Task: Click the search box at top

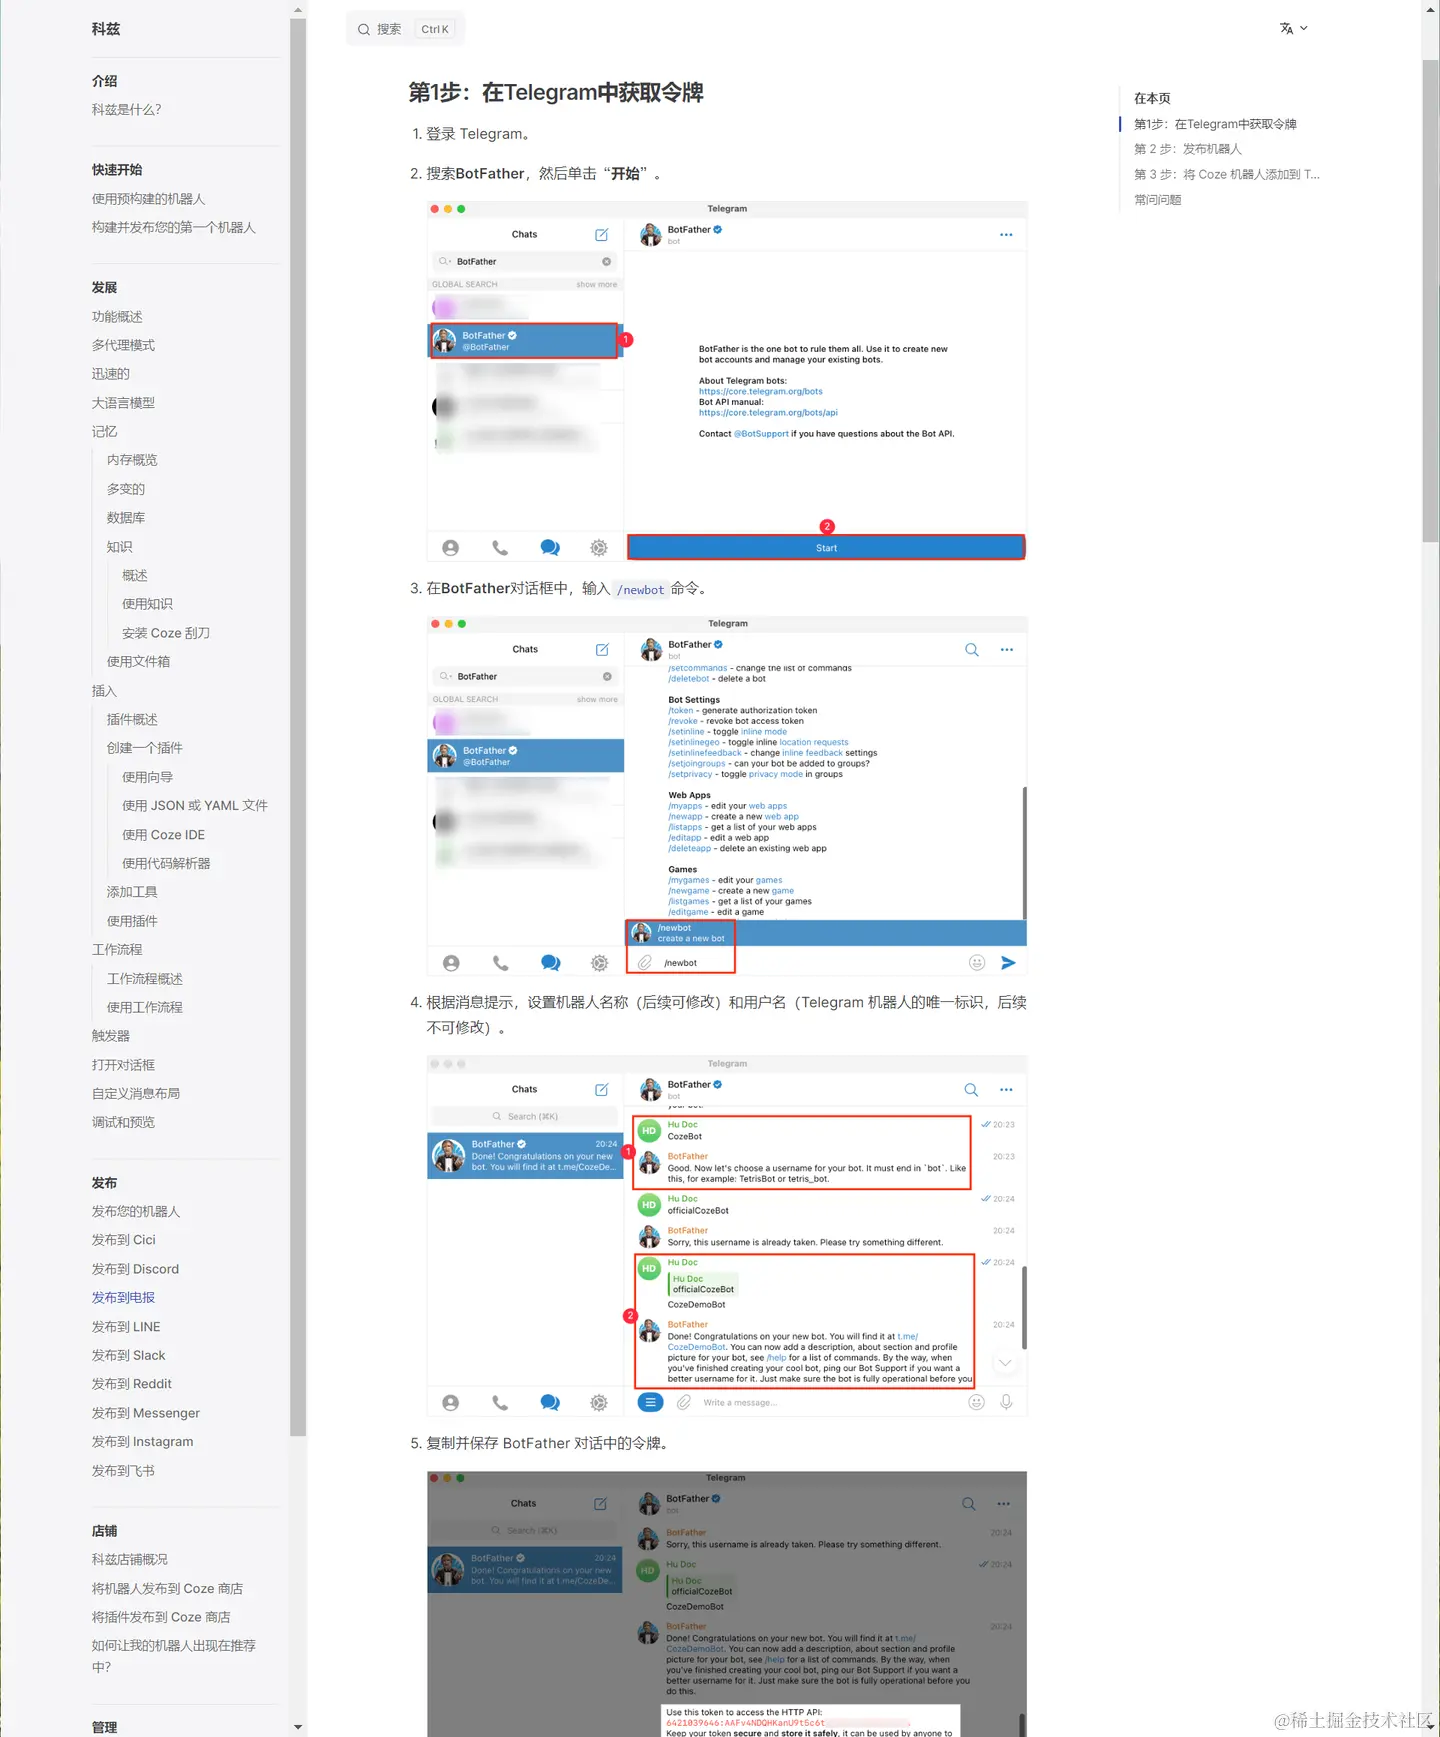Action: (405, 29)
